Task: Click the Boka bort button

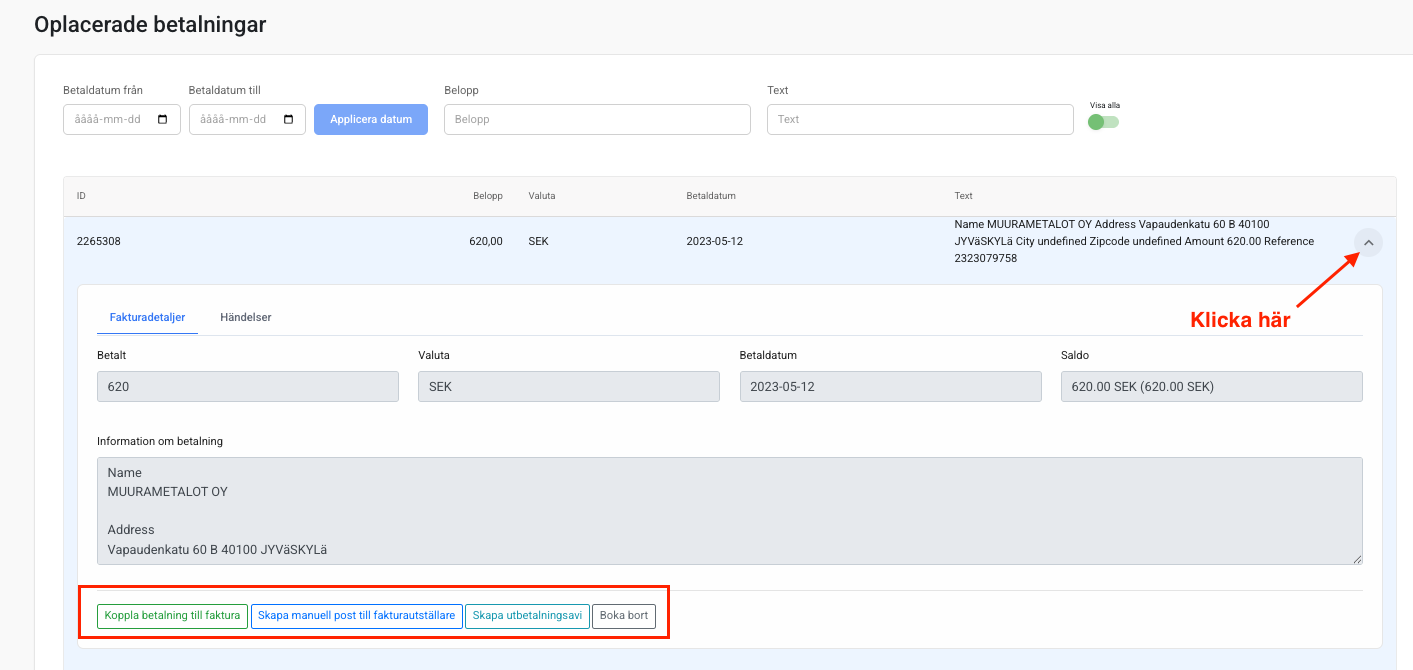Action: [x=624, y=616]
